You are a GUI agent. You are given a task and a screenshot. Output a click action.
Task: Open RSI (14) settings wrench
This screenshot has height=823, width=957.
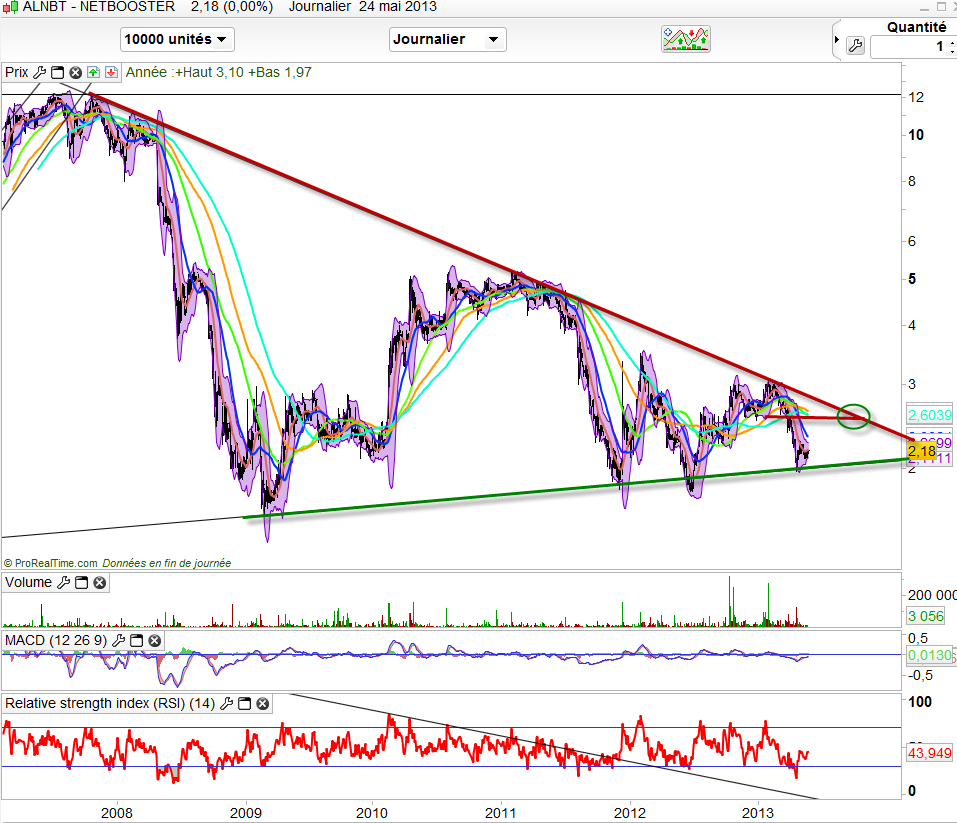pos(227,704)
